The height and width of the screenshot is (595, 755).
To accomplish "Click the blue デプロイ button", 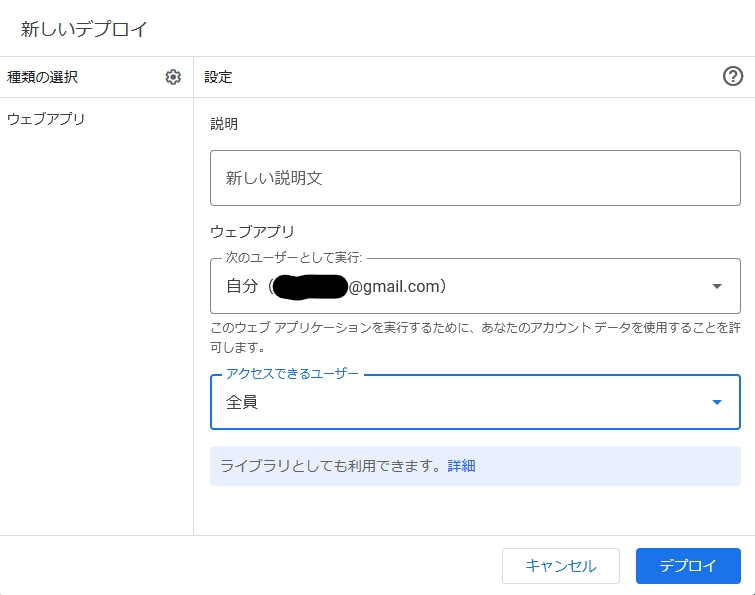I will coord(688,566).
